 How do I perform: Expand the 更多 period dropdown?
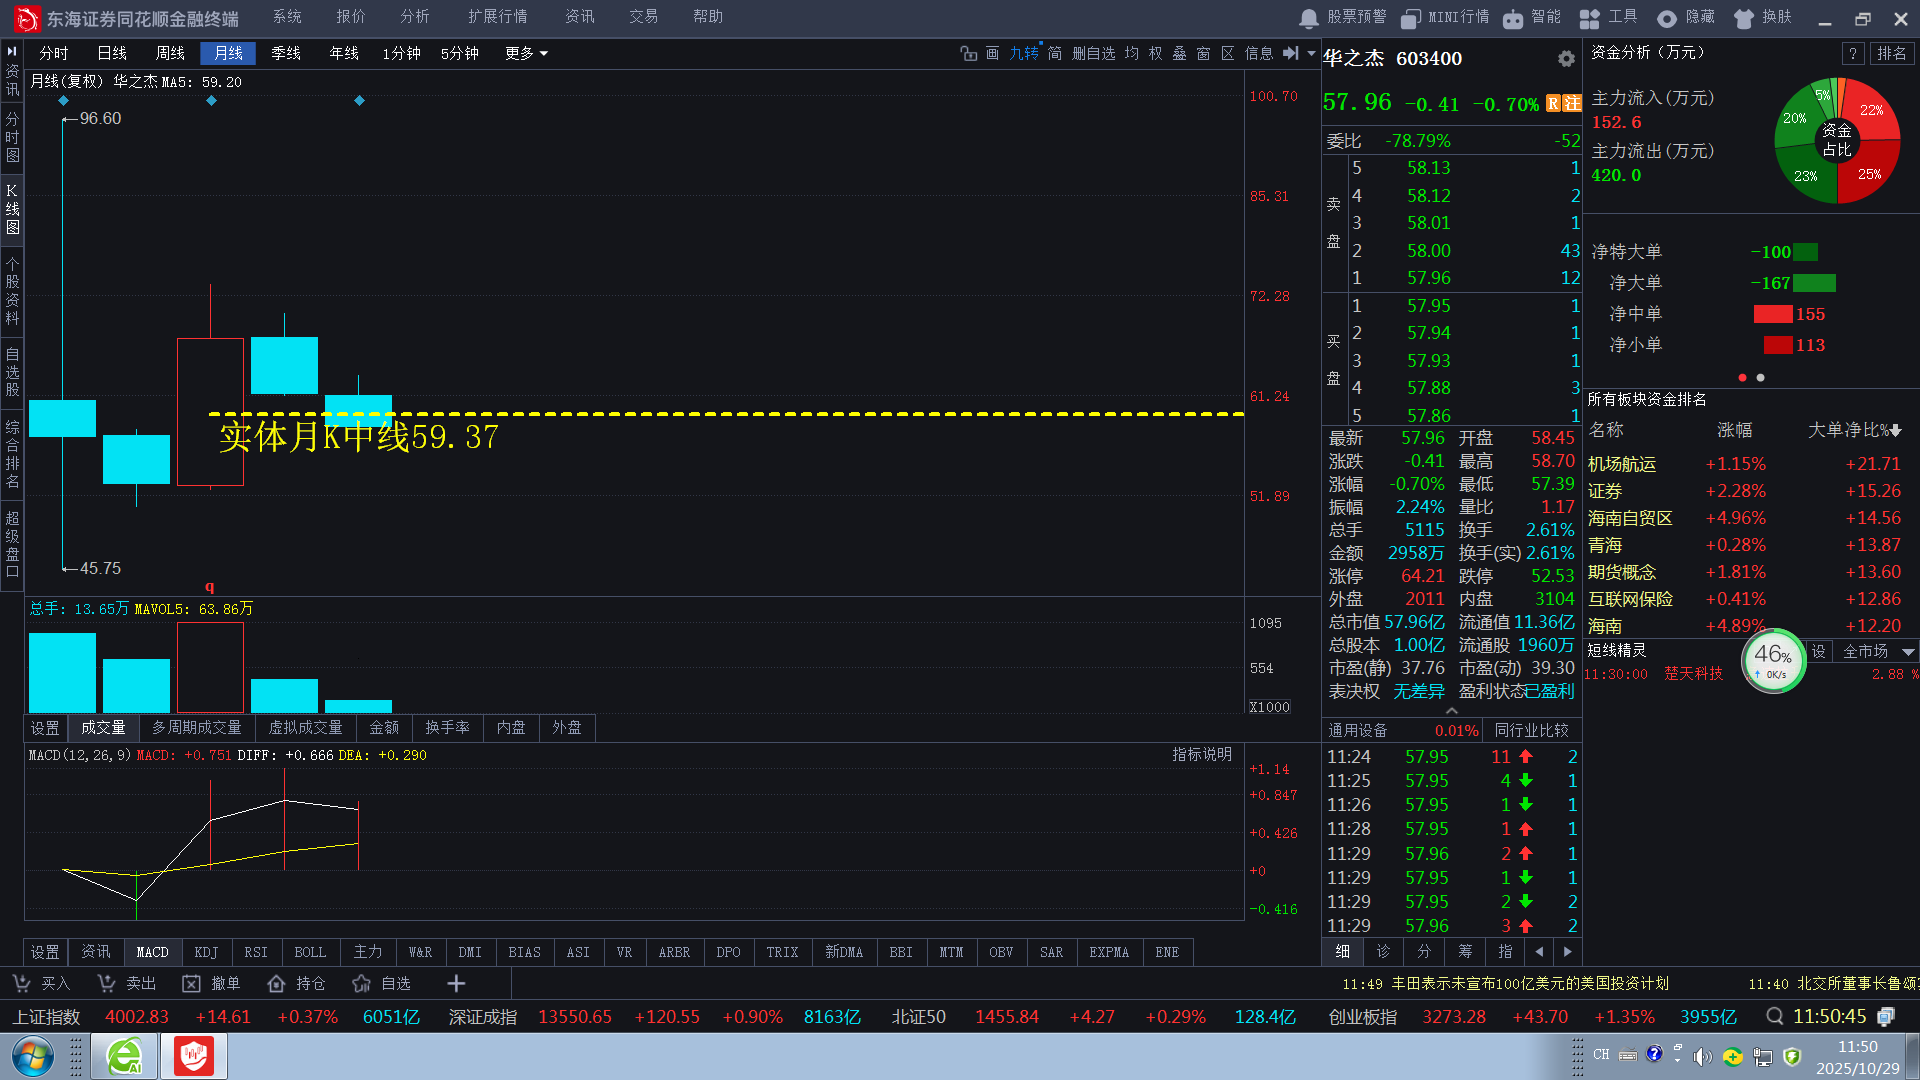526,53
